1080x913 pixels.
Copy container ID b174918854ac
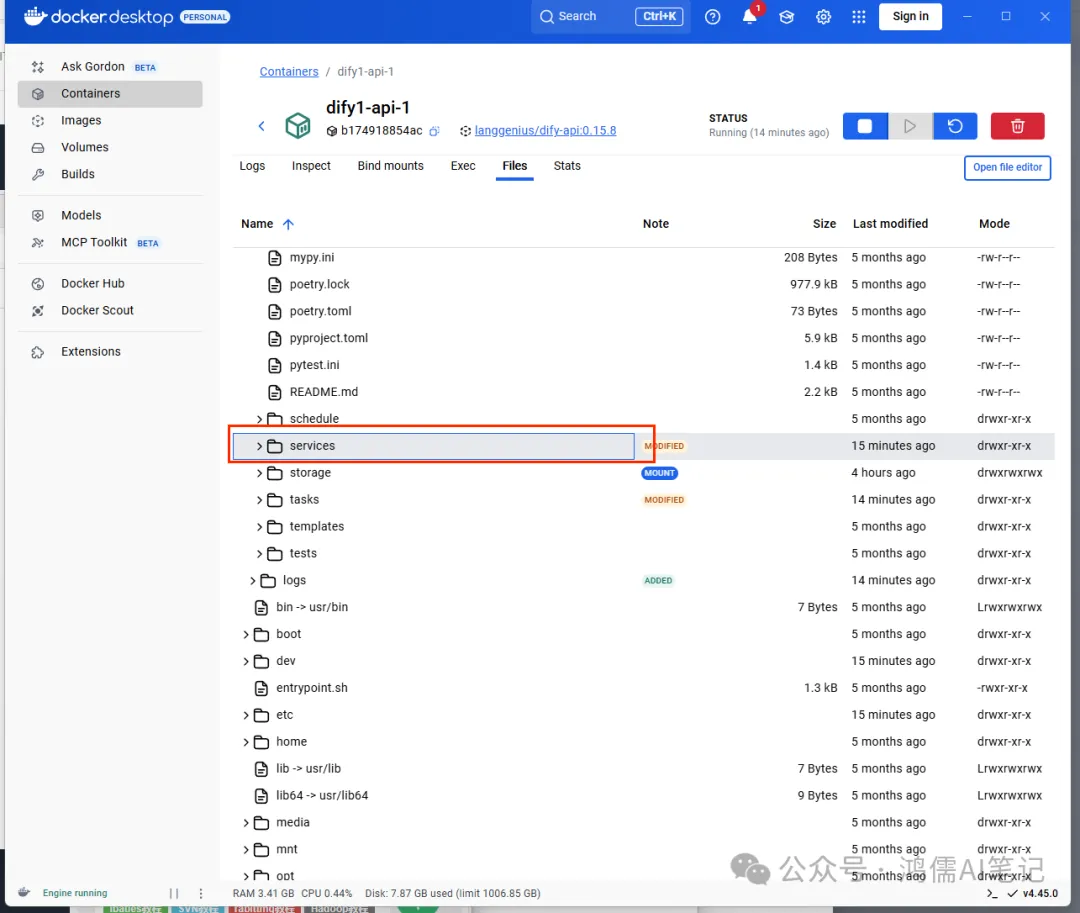click(434, 131)
